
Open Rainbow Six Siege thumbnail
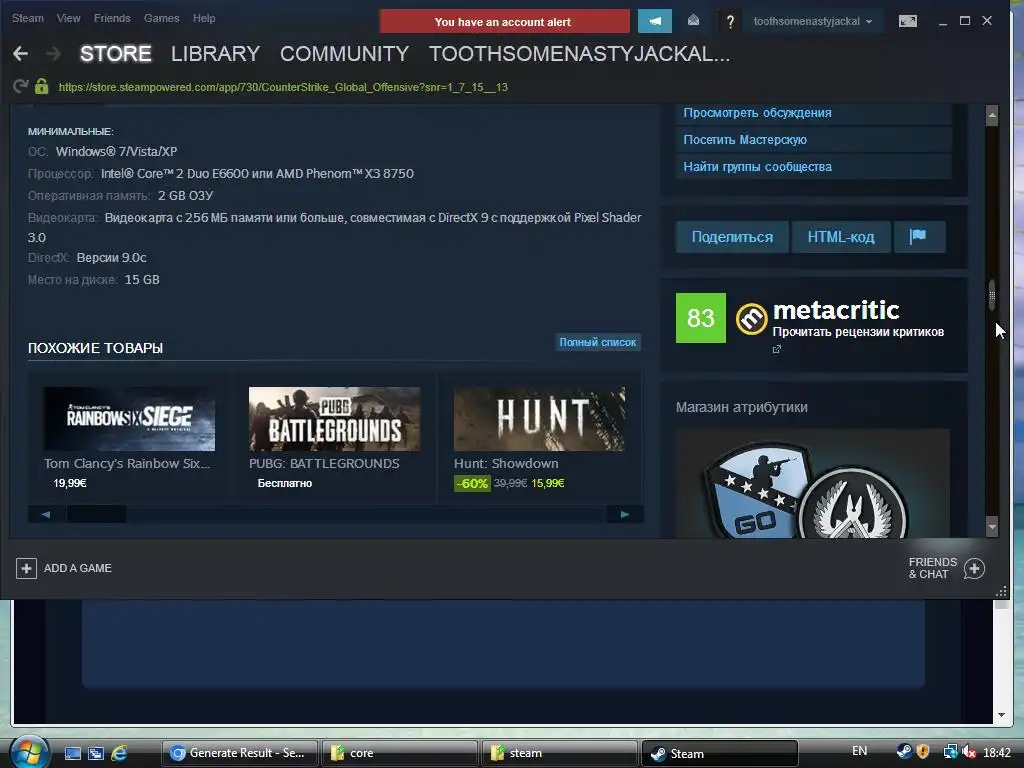129,419
